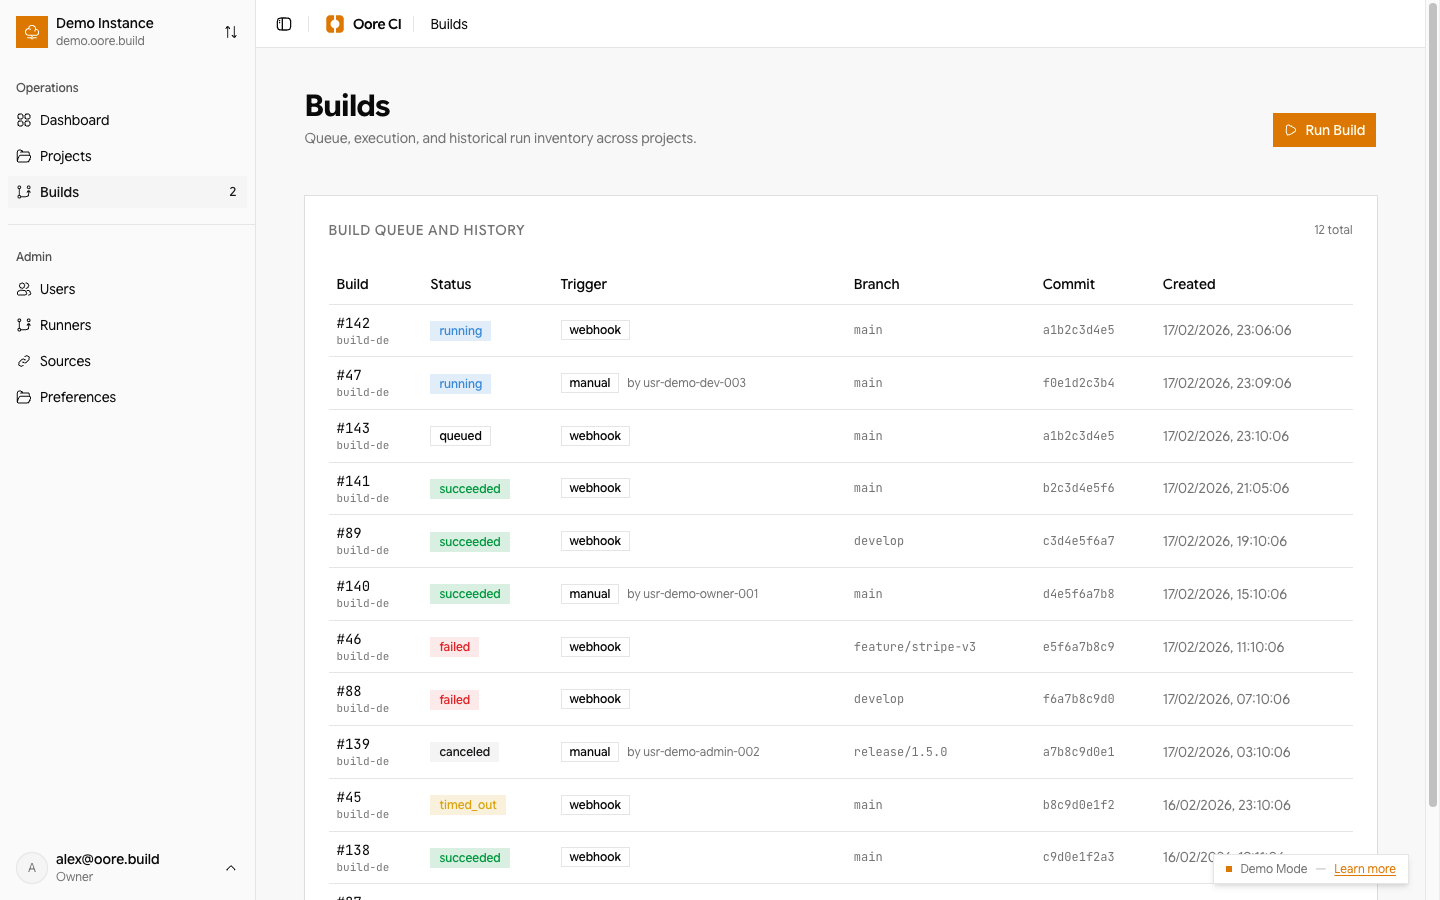Click the Oore CI logo icon

pos(335,24)
